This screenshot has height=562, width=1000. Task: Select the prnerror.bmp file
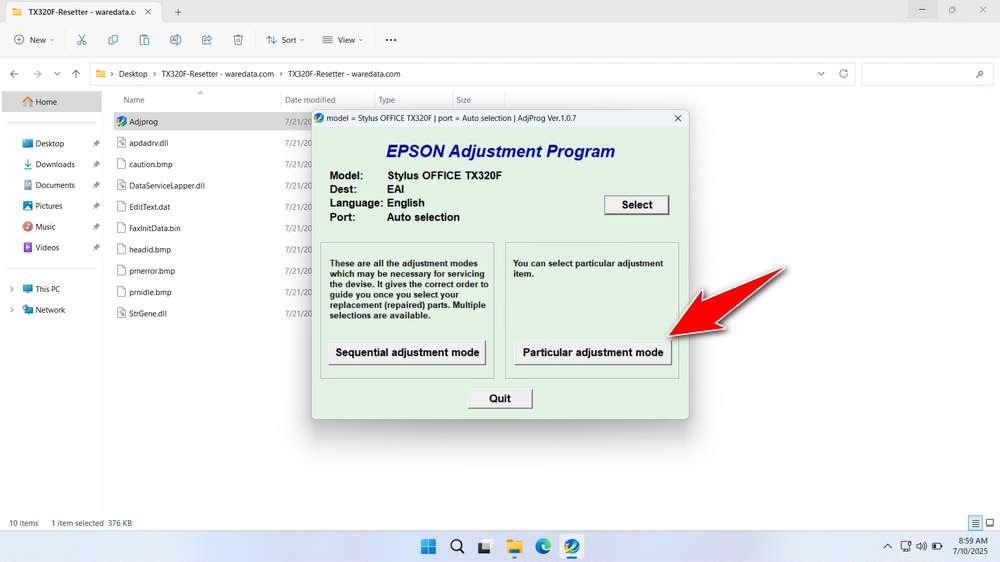[x=152, y=270]
